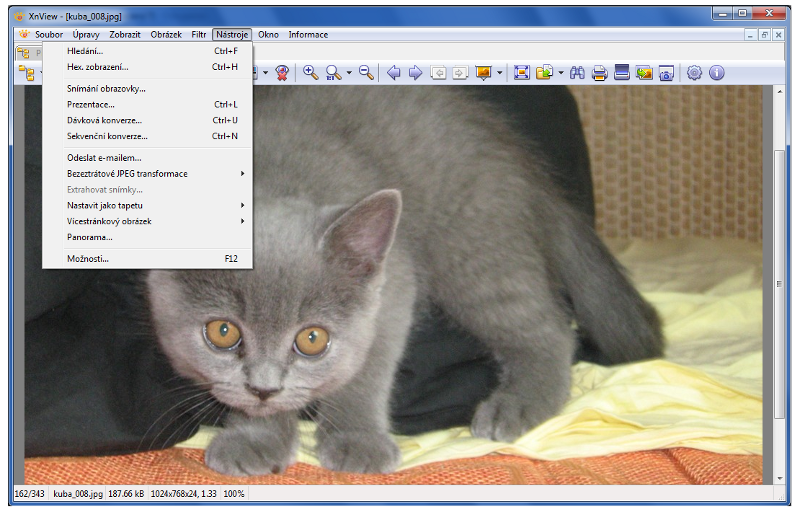Click the binoculars search icon
800x512 pixels.
577,72
